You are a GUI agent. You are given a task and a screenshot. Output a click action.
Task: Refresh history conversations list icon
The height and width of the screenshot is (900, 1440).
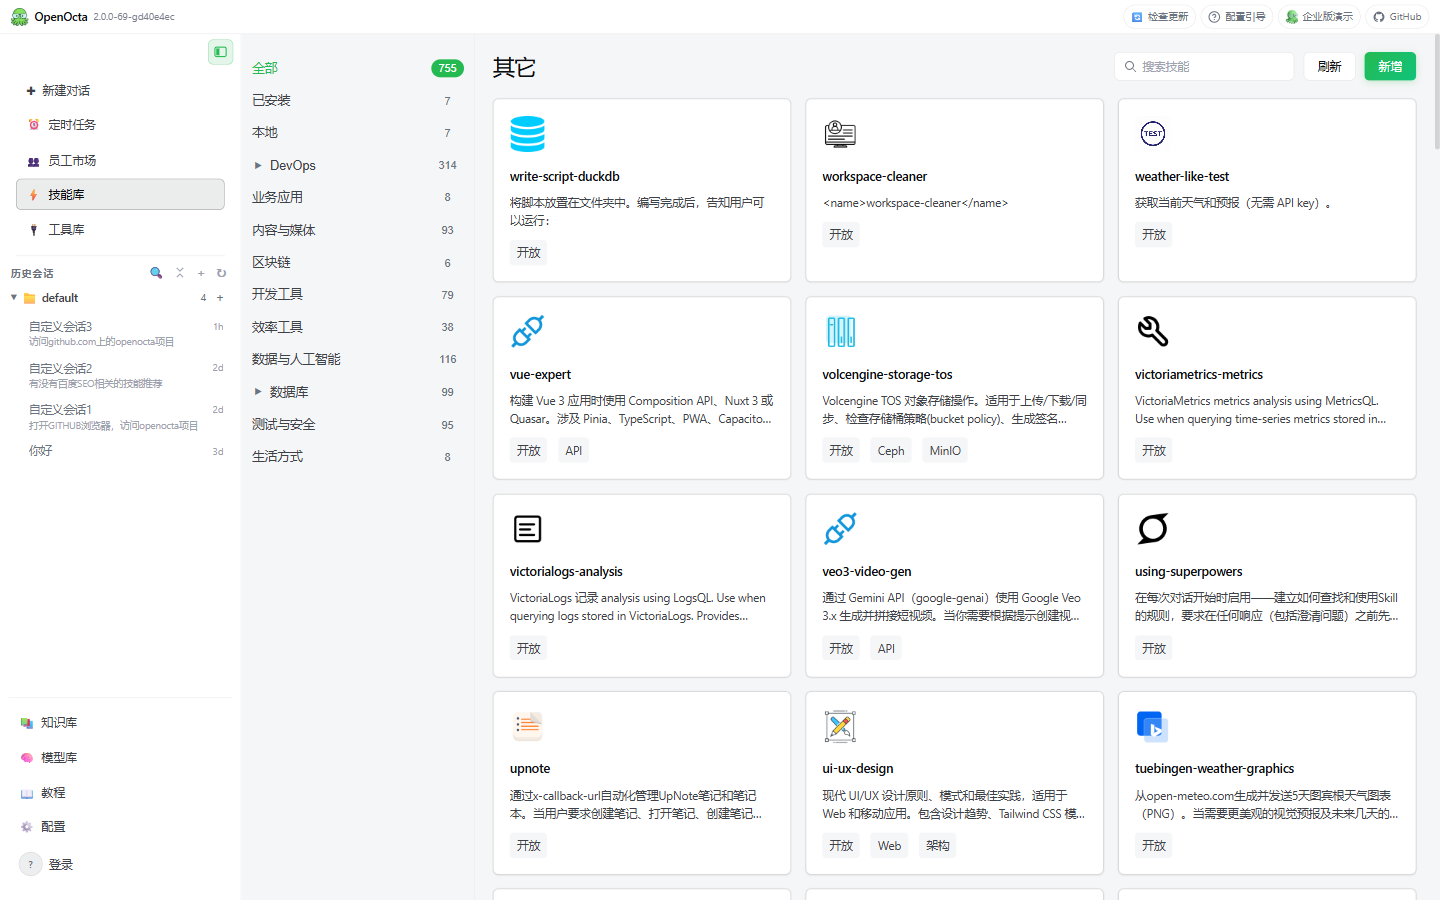coord(222,273)
